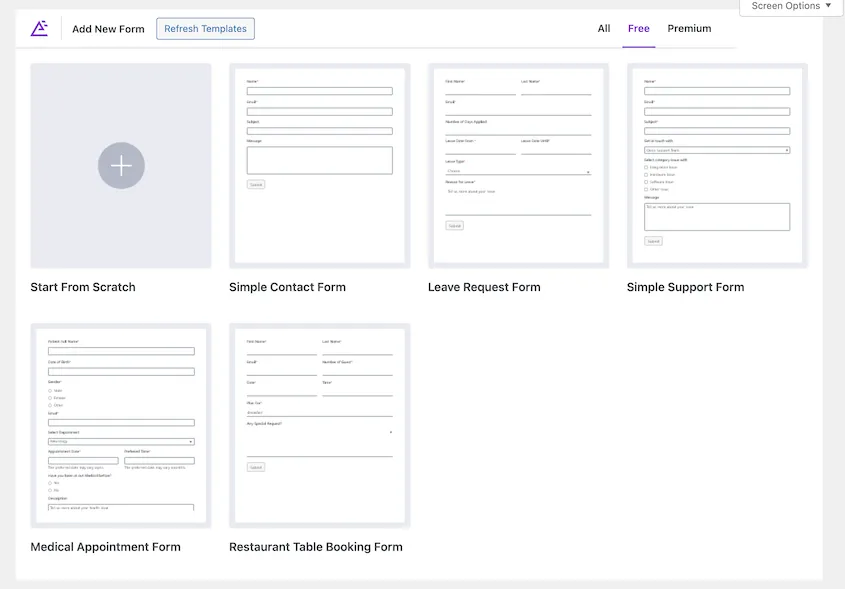The image size is (845, 589).
Task: Click the plus icon to start from scratch
Action: tap(121, 165)
